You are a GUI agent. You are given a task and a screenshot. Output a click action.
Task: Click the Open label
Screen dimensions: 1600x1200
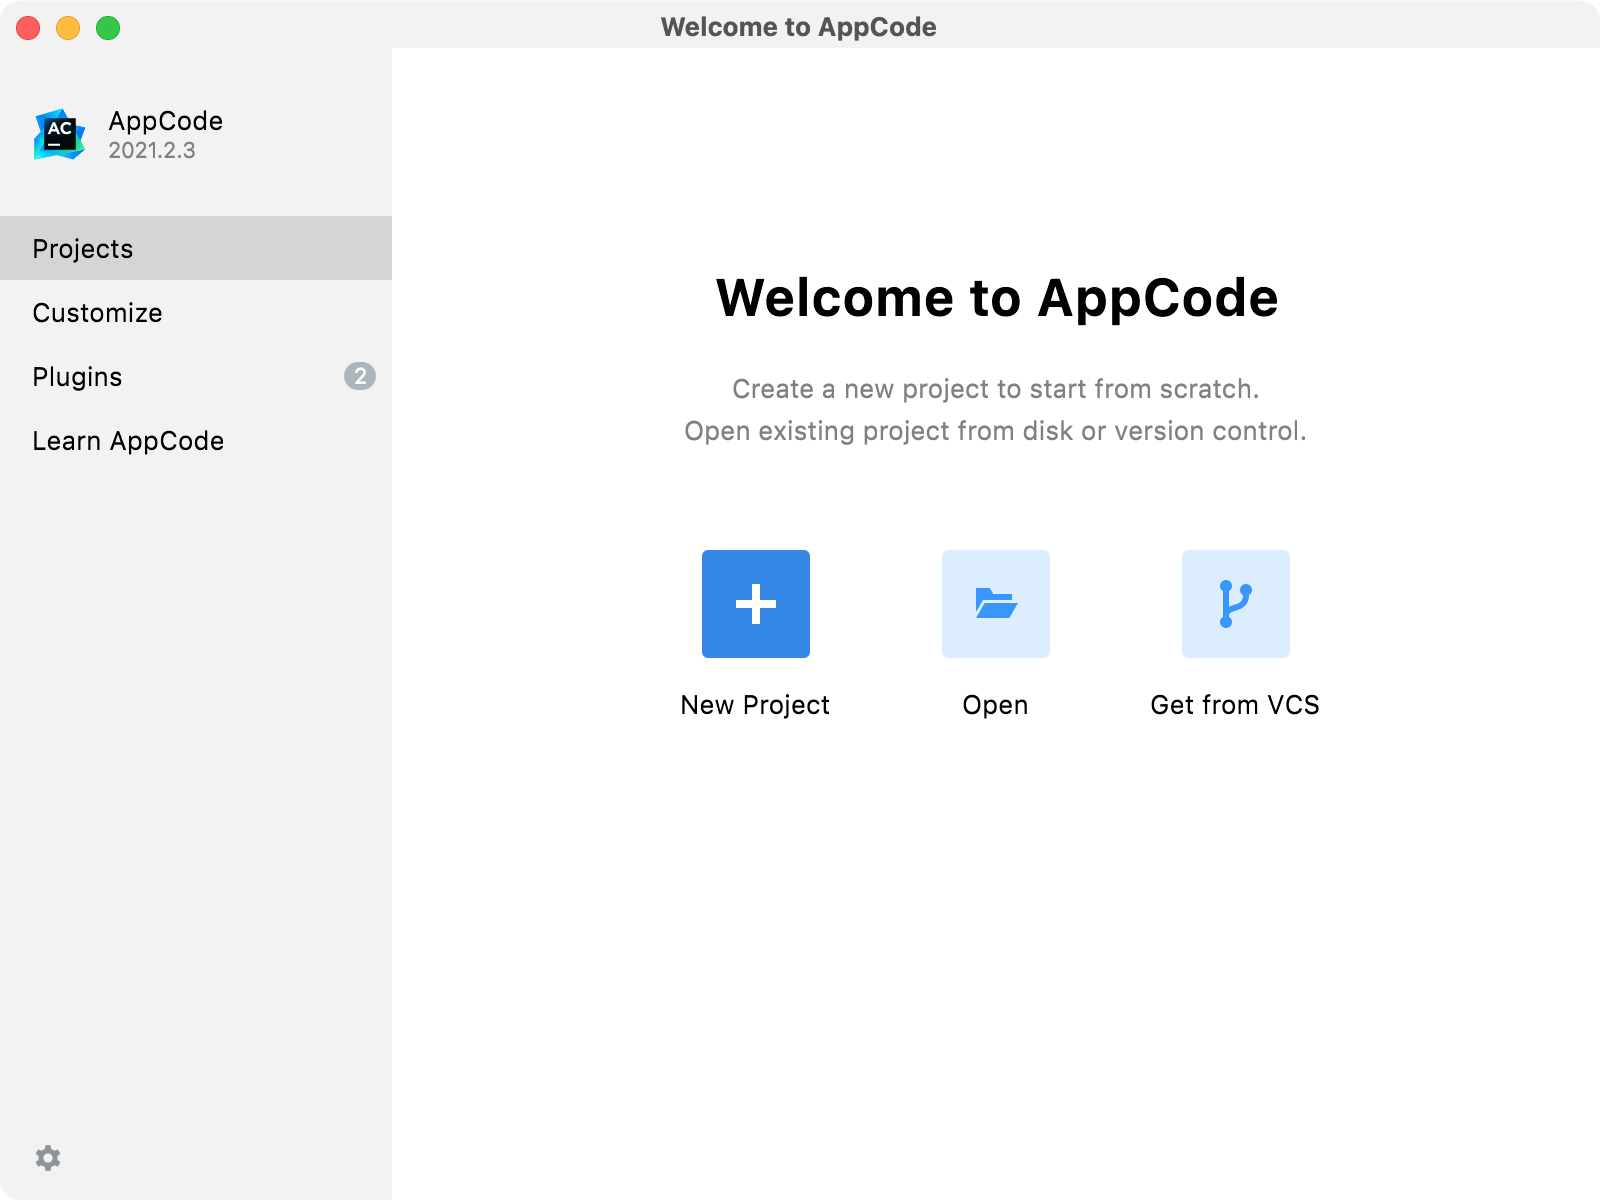pos(995,705)
